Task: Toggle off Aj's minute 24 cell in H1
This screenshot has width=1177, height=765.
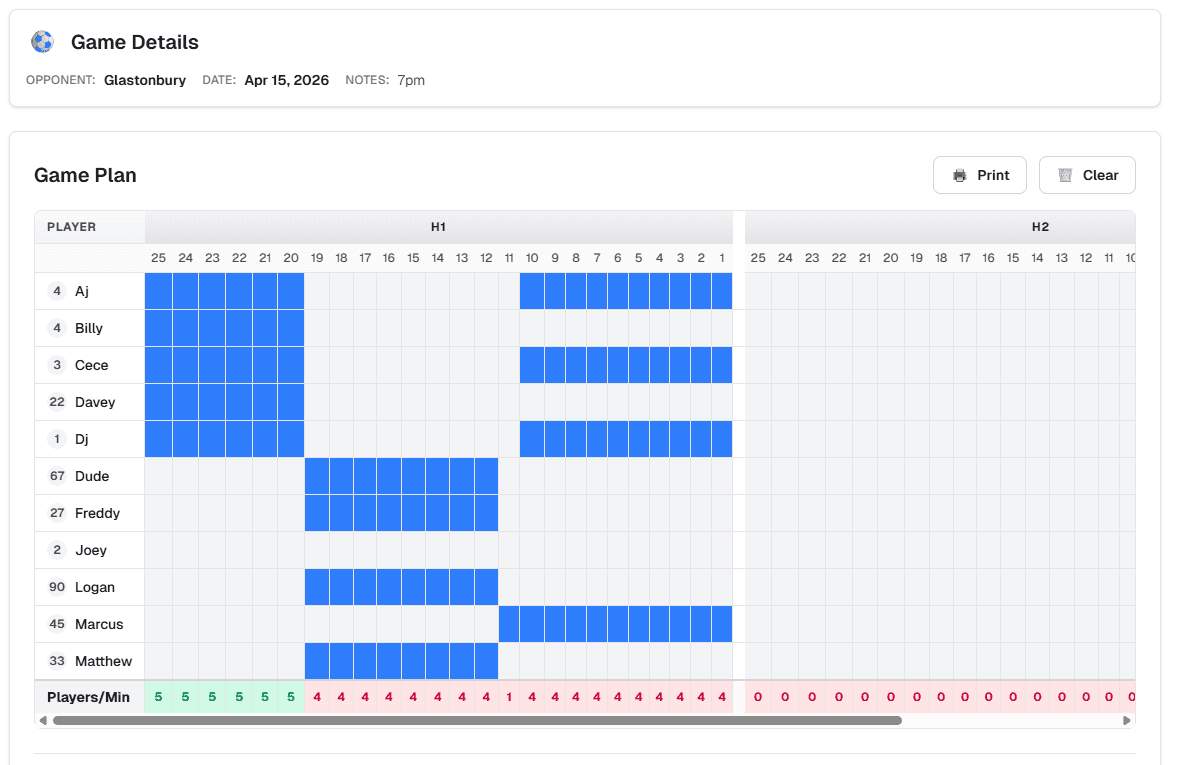Action: click(185, 291)
